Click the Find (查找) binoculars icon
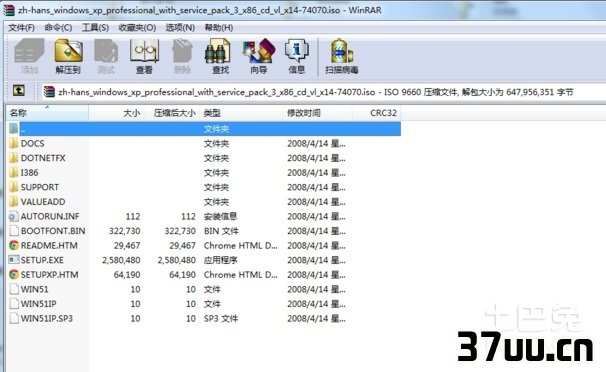Screen dimensions: 606x372 pos(217,51)
